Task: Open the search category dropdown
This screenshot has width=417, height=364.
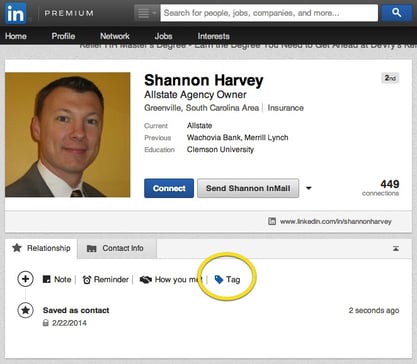Action: (146, 13)
